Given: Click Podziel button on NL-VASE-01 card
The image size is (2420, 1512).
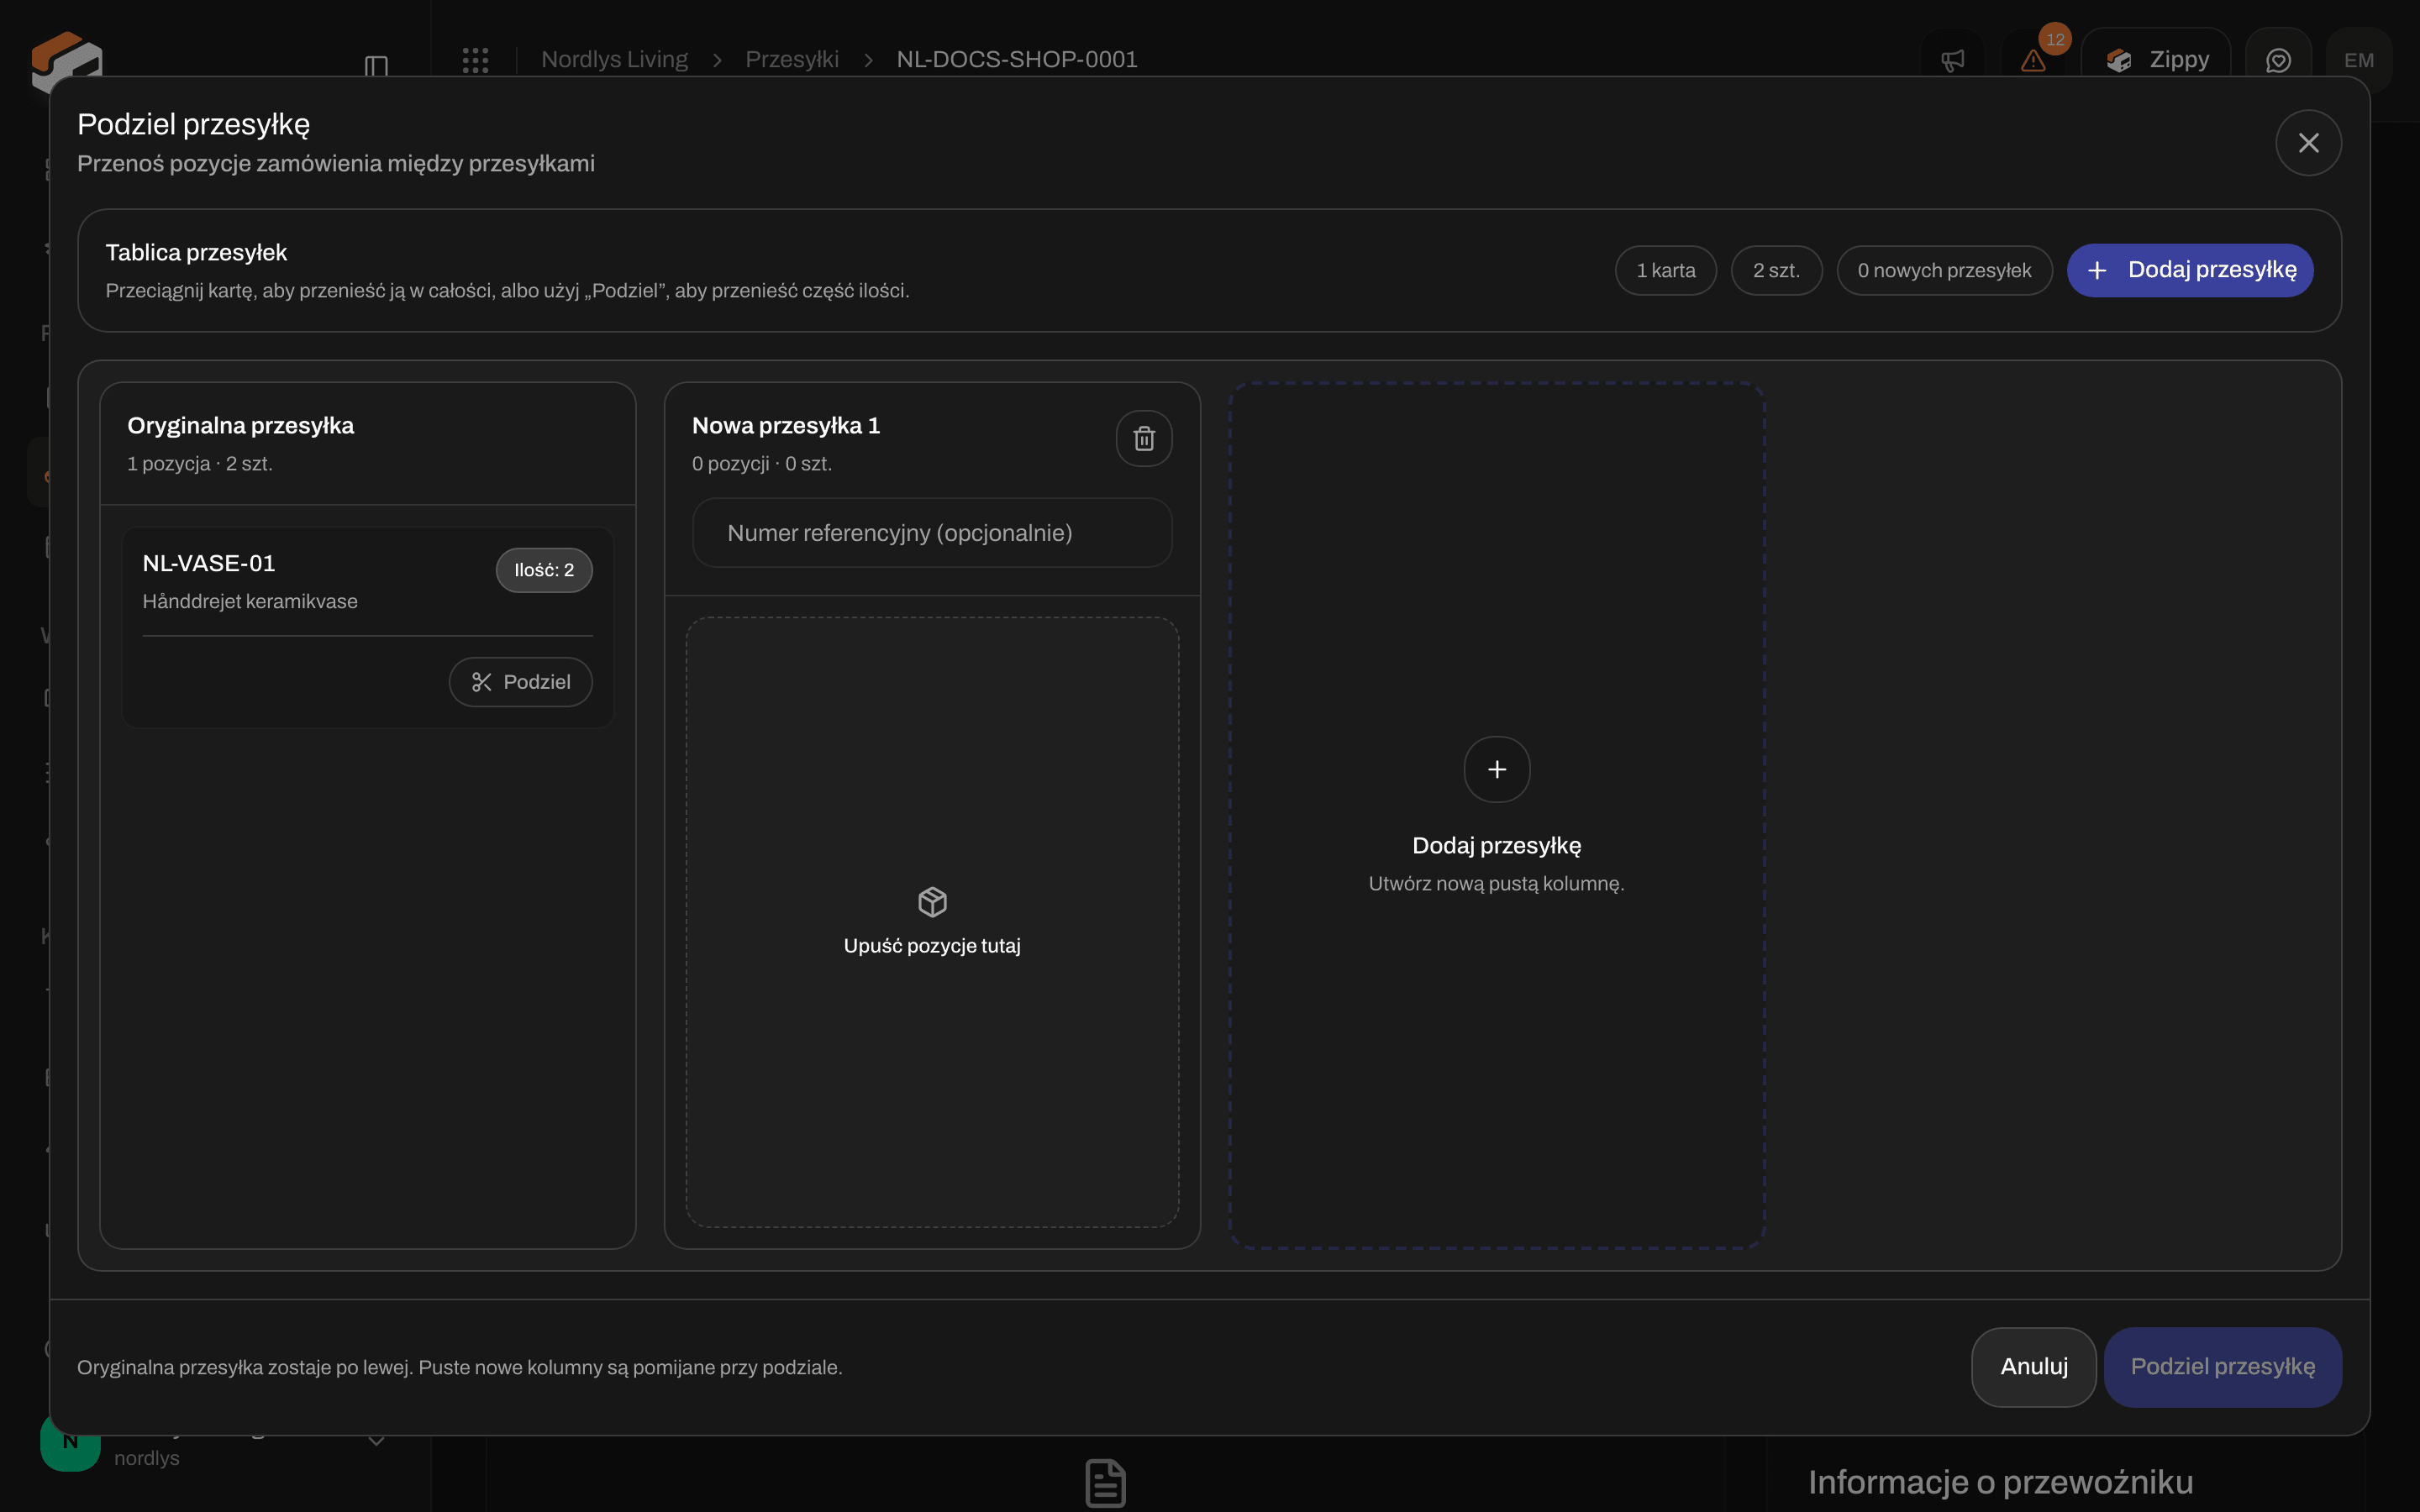Looking at the screenshot, I should 520,682.
